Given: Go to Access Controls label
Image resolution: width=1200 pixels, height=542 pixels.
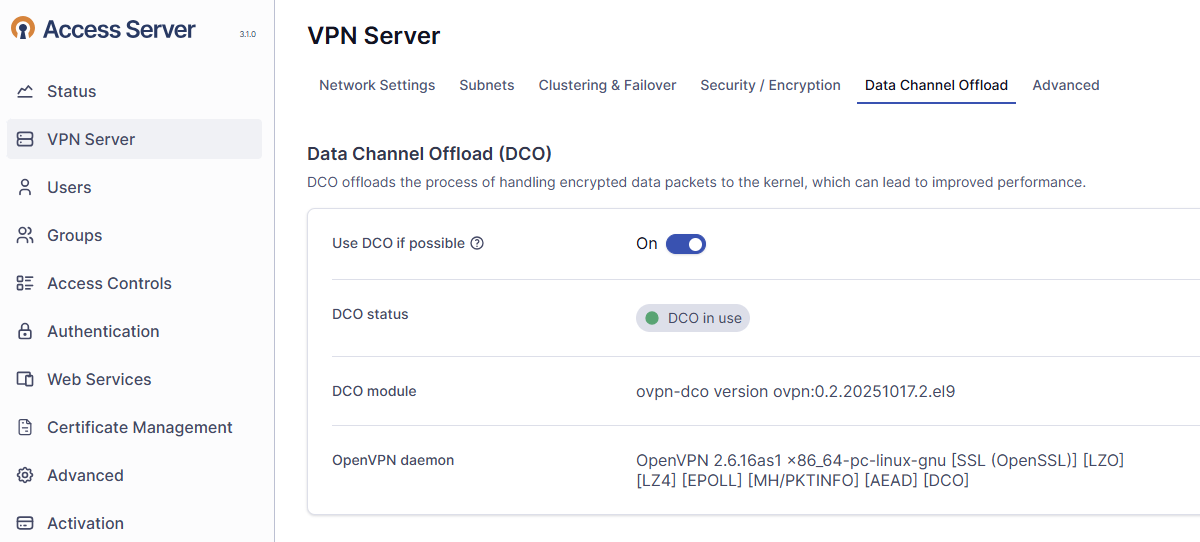Looking at the screenshot, I should pyautogui.click(x=109, y=283).
